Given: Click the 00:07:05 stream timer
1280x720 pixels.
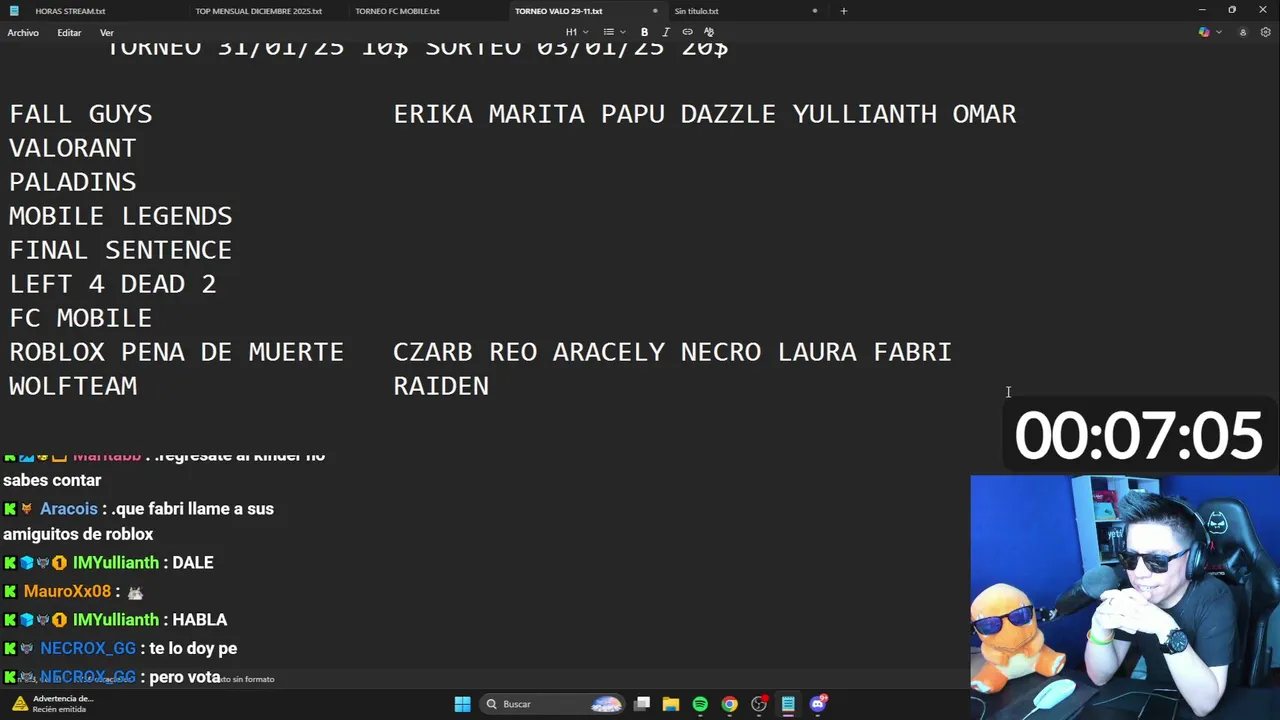Looking at the screenshot, I should (1139, 436).
